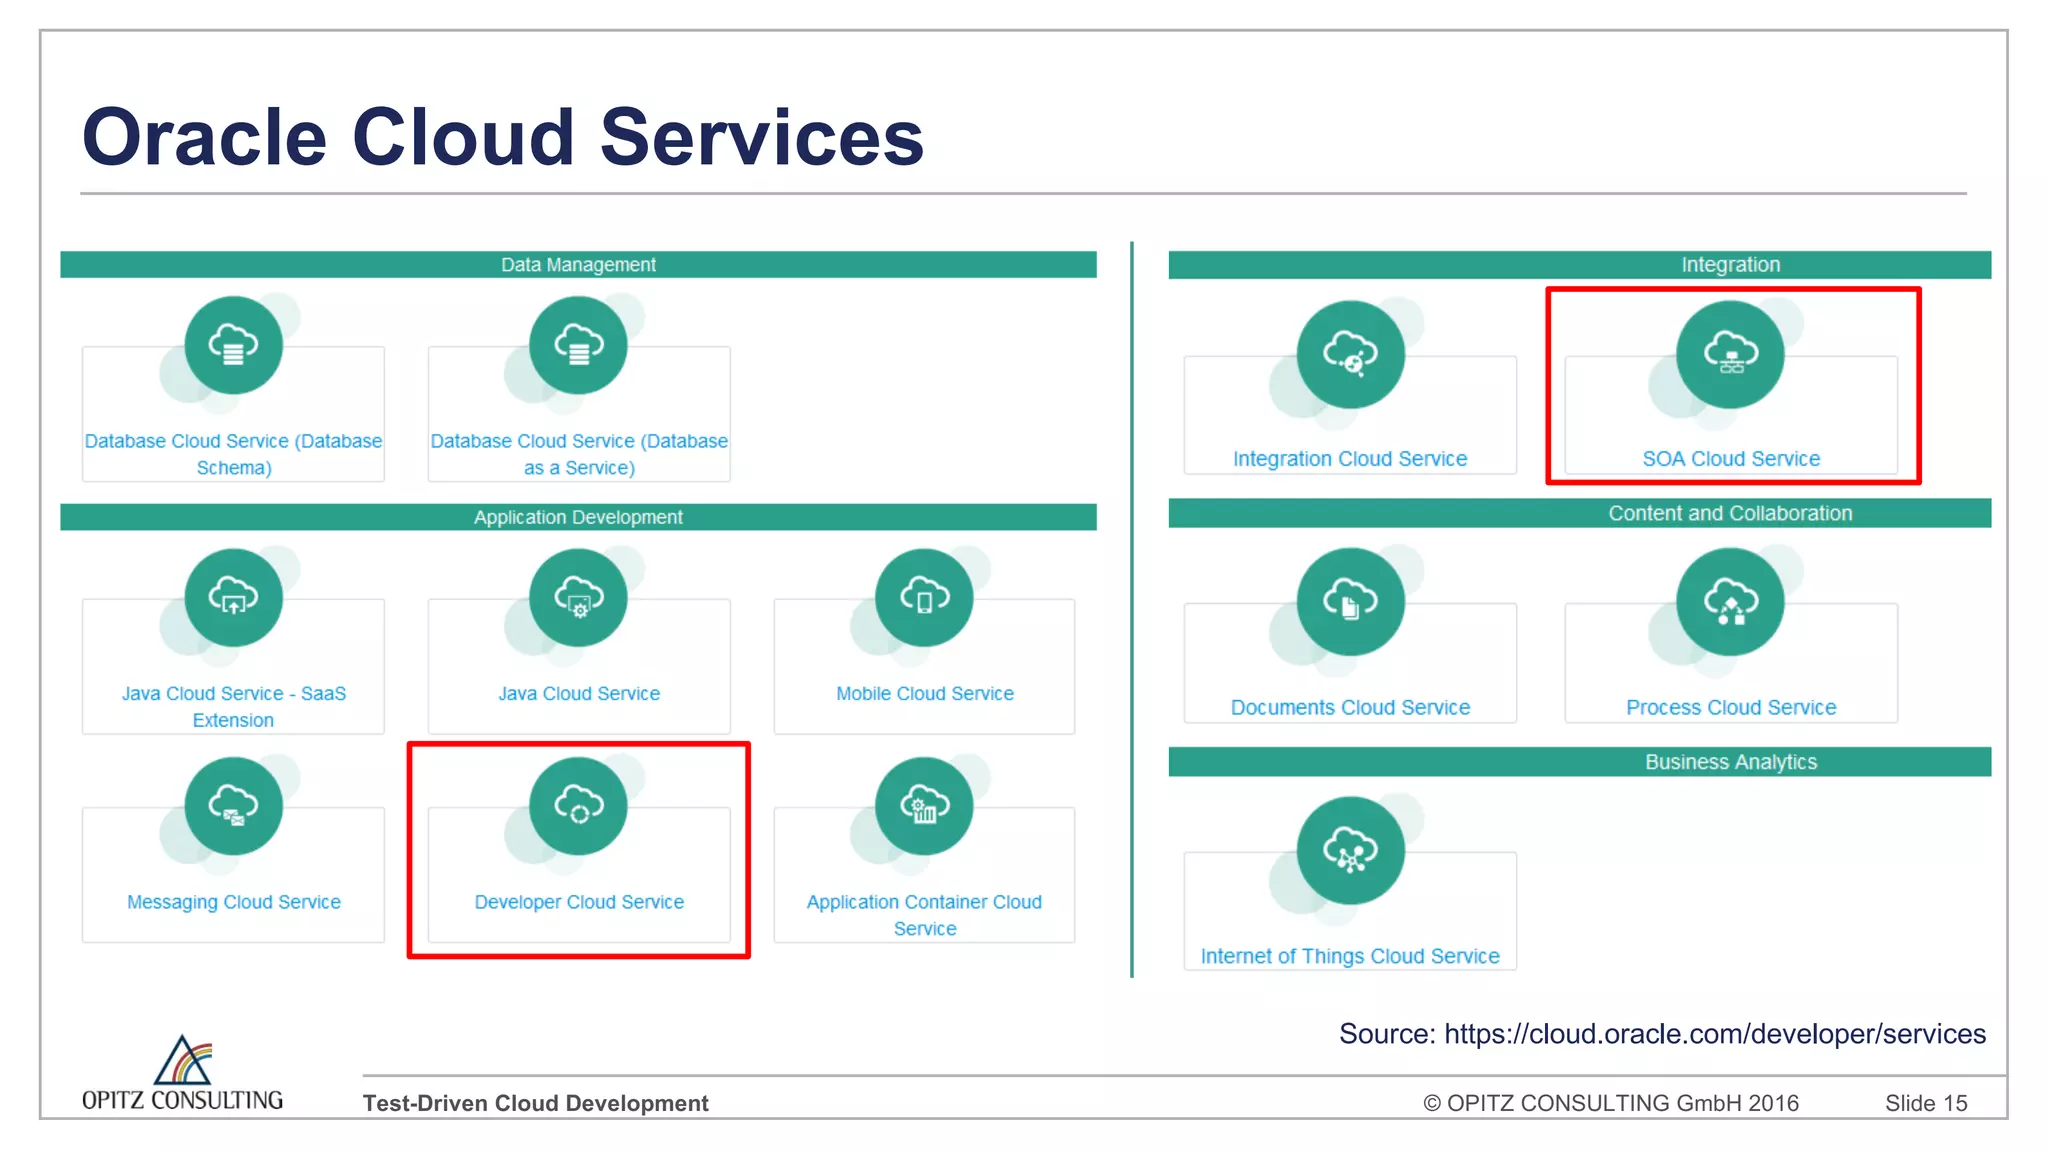Open the Integration Cloud Service link
Screen dimensions: 2048x1152
(x=1350, y=459)
